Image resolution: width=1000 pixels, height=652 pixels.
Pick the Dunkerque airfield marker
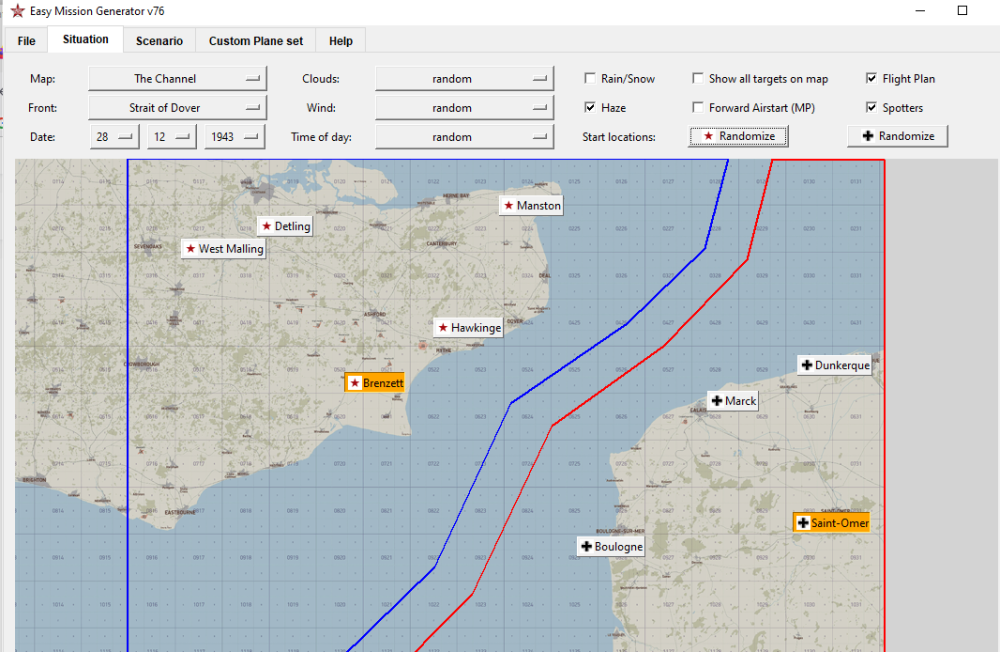click(x=834, y=365)
